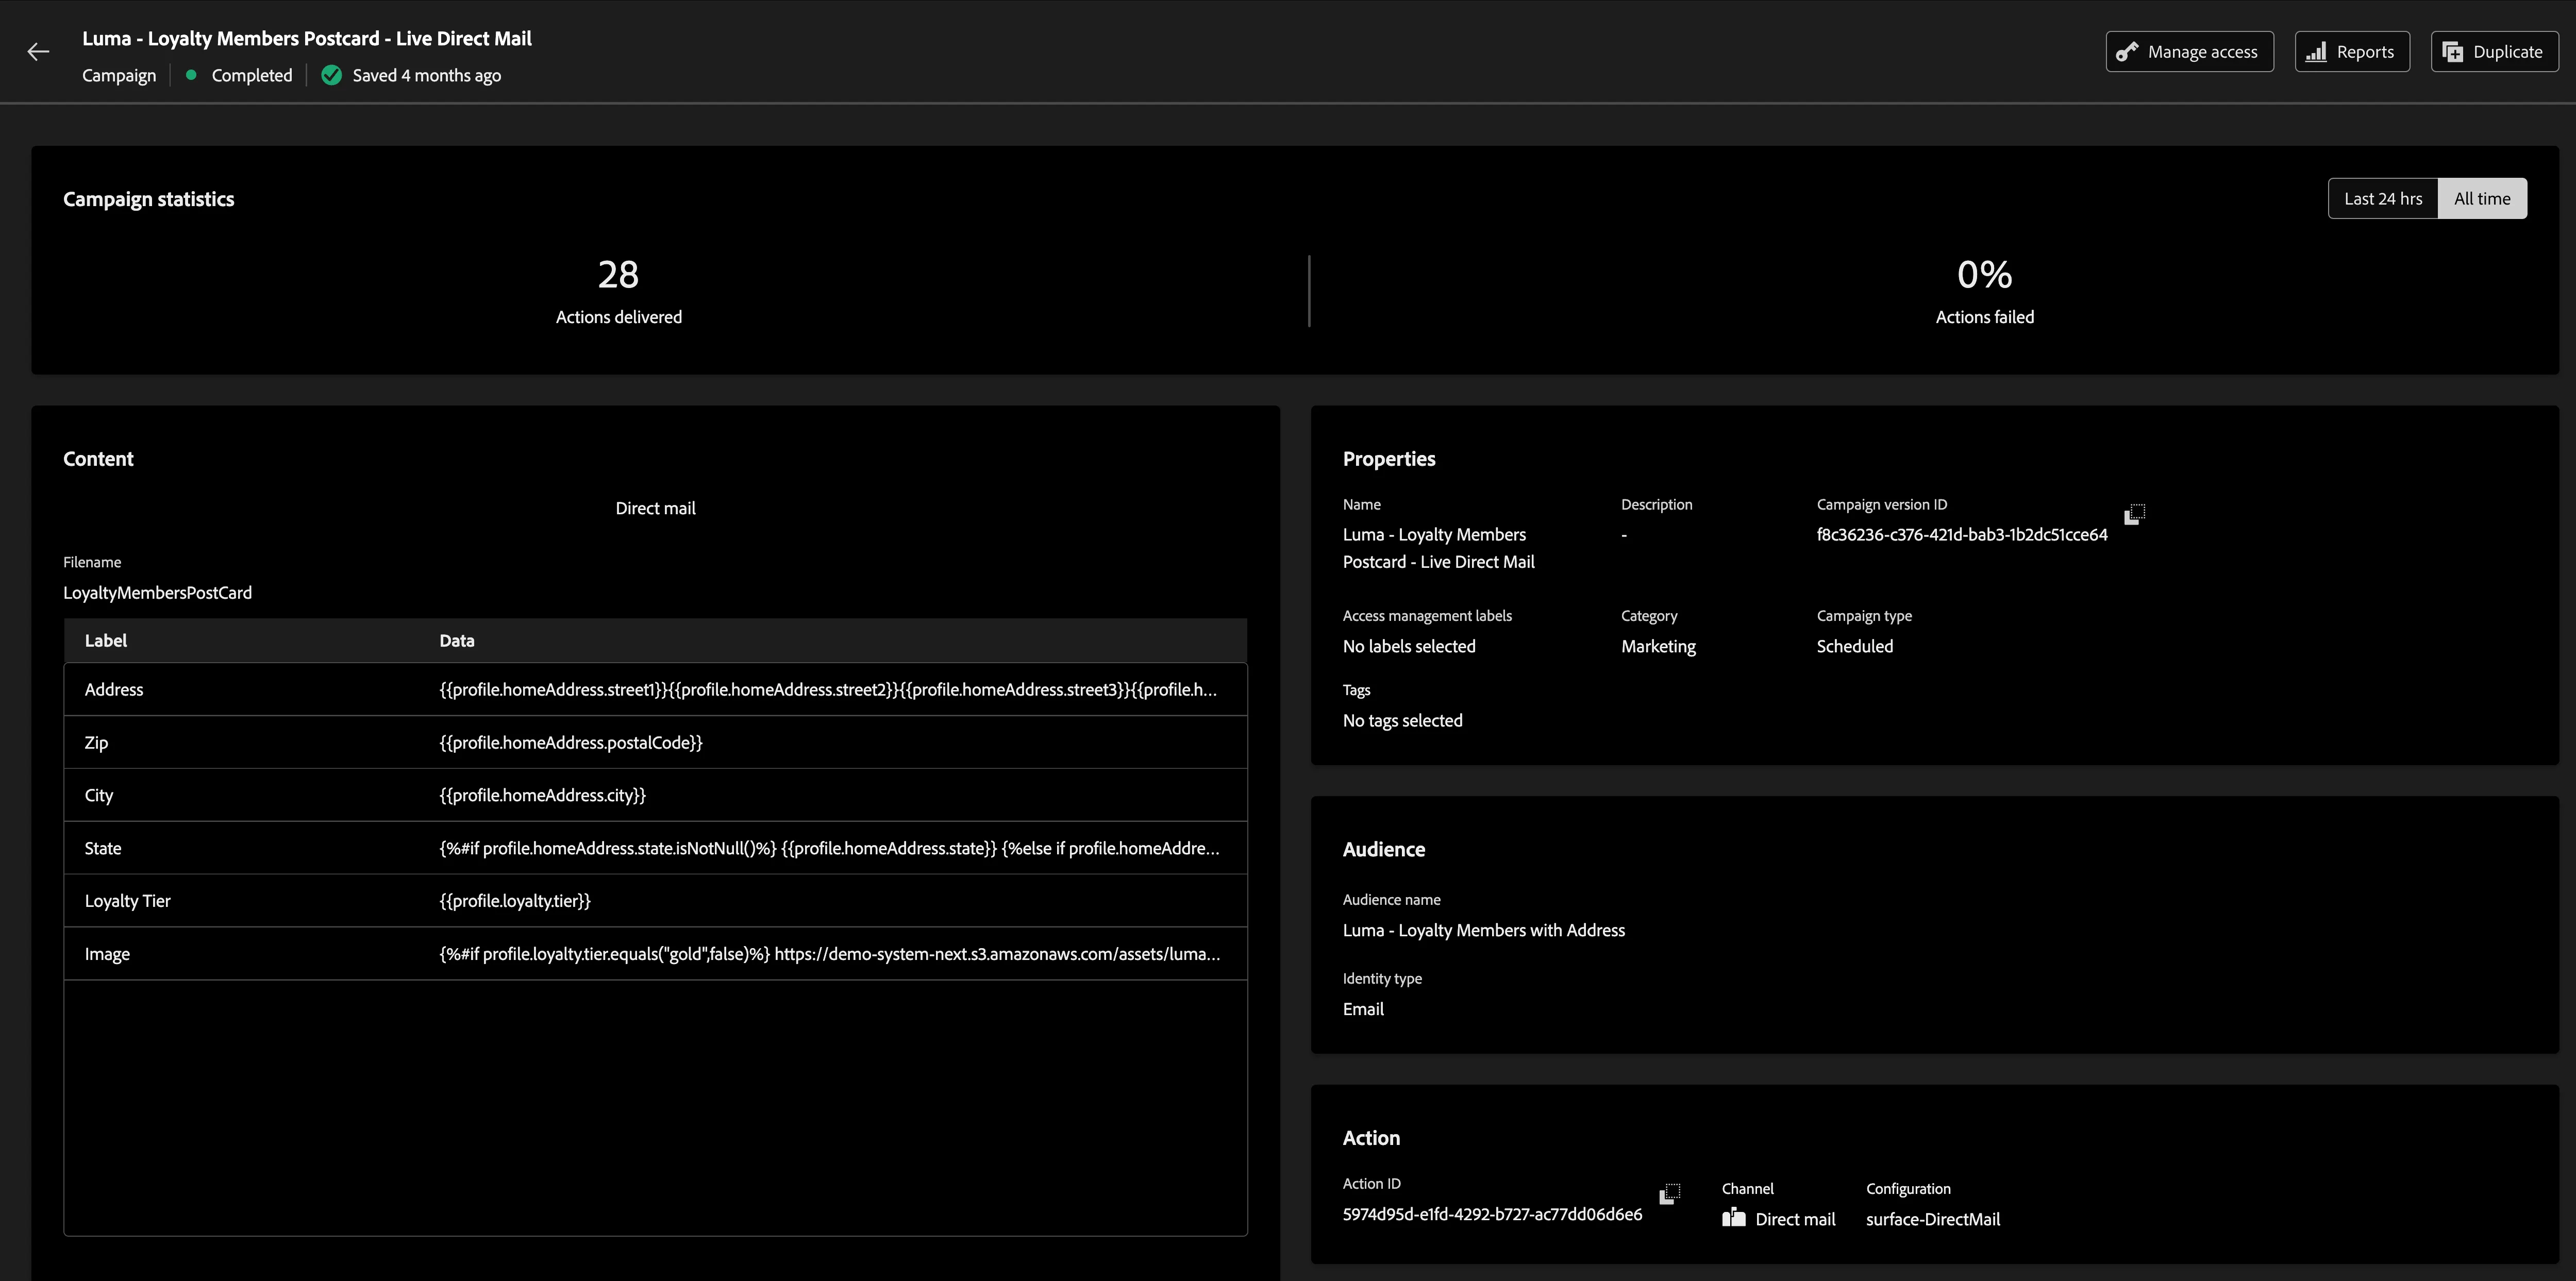The width and height of the screenshot is (2576, 1281).
Task: Click the Label column header
Action: coord(105,640)
